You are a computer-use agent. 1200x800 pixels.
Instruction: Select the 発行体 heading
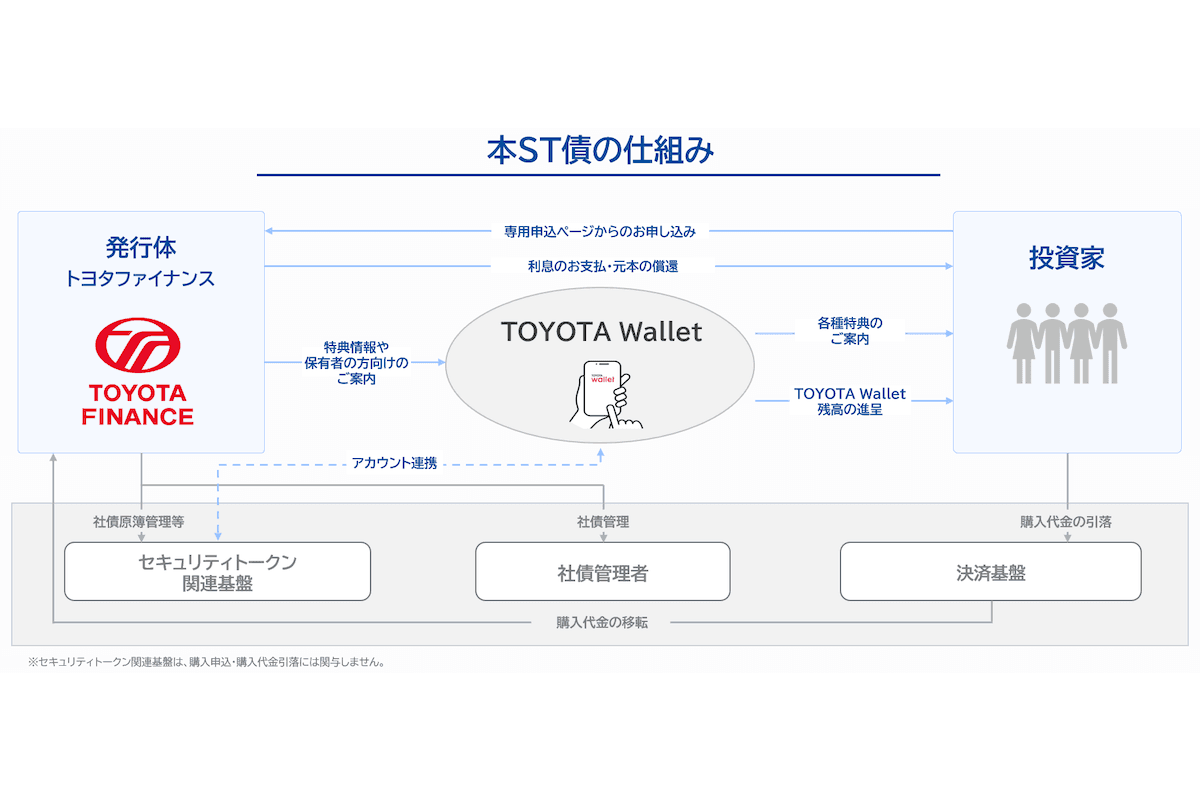pos(141,247)
